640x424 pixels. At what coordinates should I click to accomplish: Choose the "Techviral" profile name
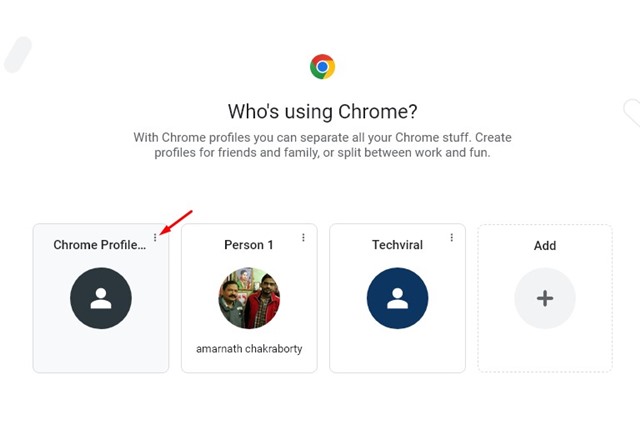coord(397,245)
